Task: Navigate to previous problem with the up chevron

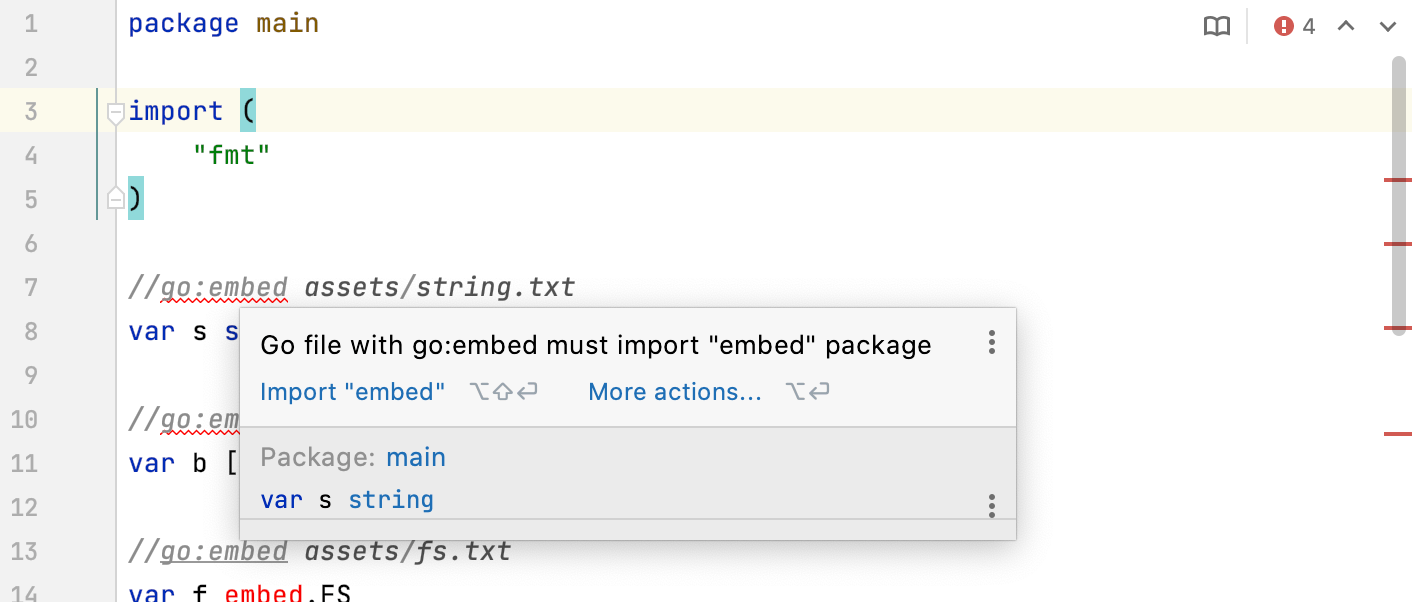Action: (x=1345, y=26)
